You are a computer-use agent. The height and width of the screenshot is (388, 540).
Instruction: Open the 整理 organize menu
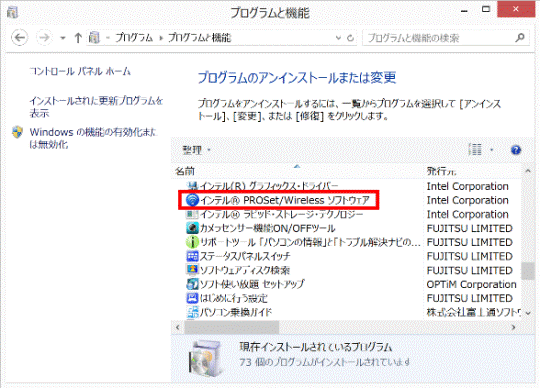pyautogui.click(x=196, y=150)
